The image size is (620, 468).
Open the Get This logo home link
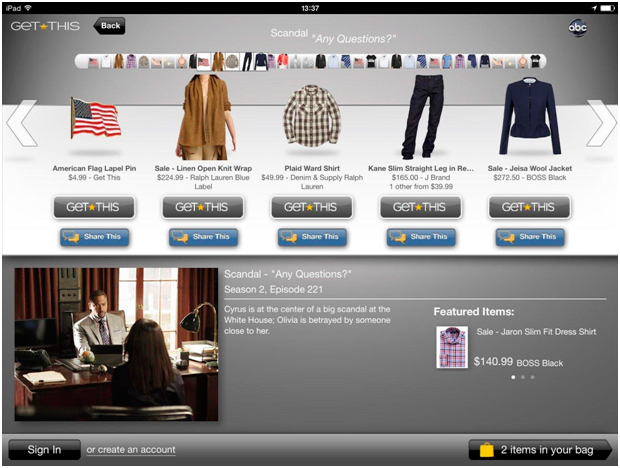point(45,26)
